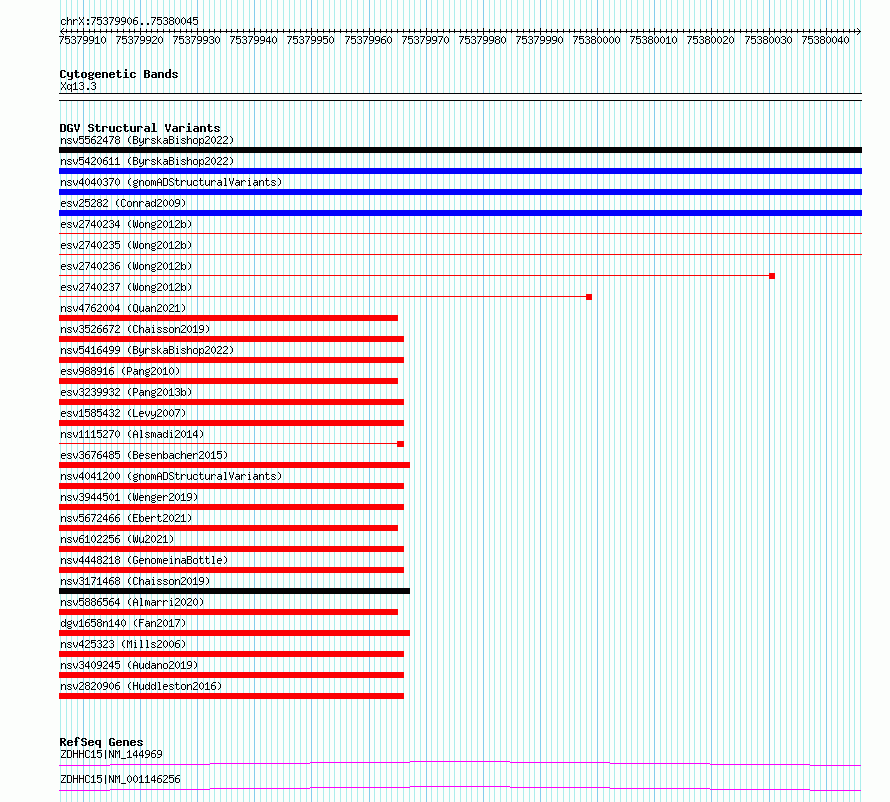Click the blue nsv5420611 variant bar
The image size is (890, 802).
coord(460,171)
